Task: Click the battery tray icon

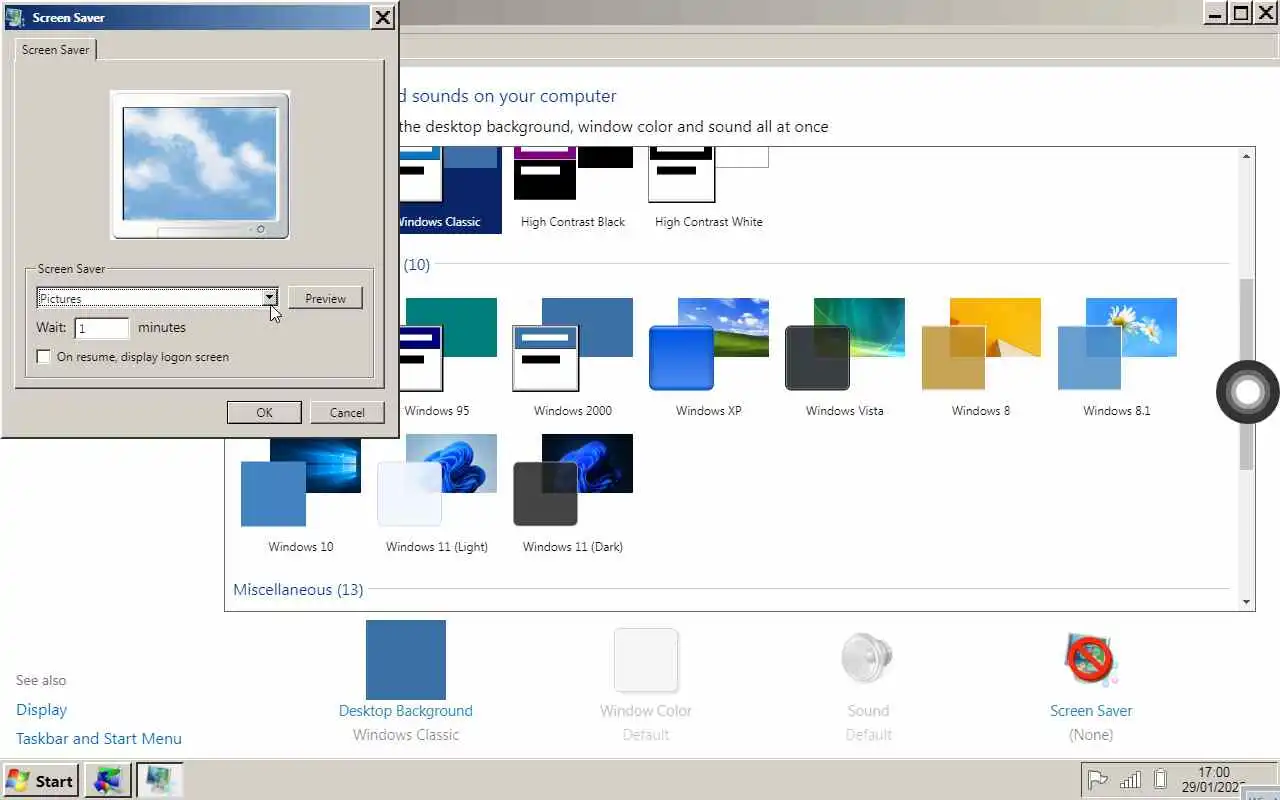Action: [1160, 780]
